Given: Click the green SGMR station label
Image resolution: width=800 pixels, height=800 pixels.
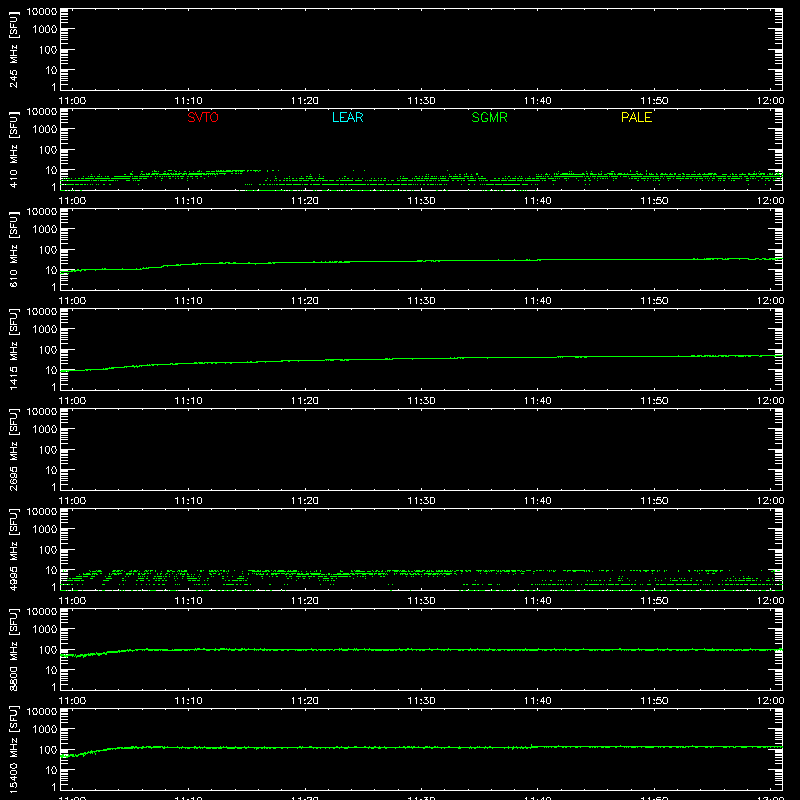Looking at the screenshot, I should pos(489,117).
